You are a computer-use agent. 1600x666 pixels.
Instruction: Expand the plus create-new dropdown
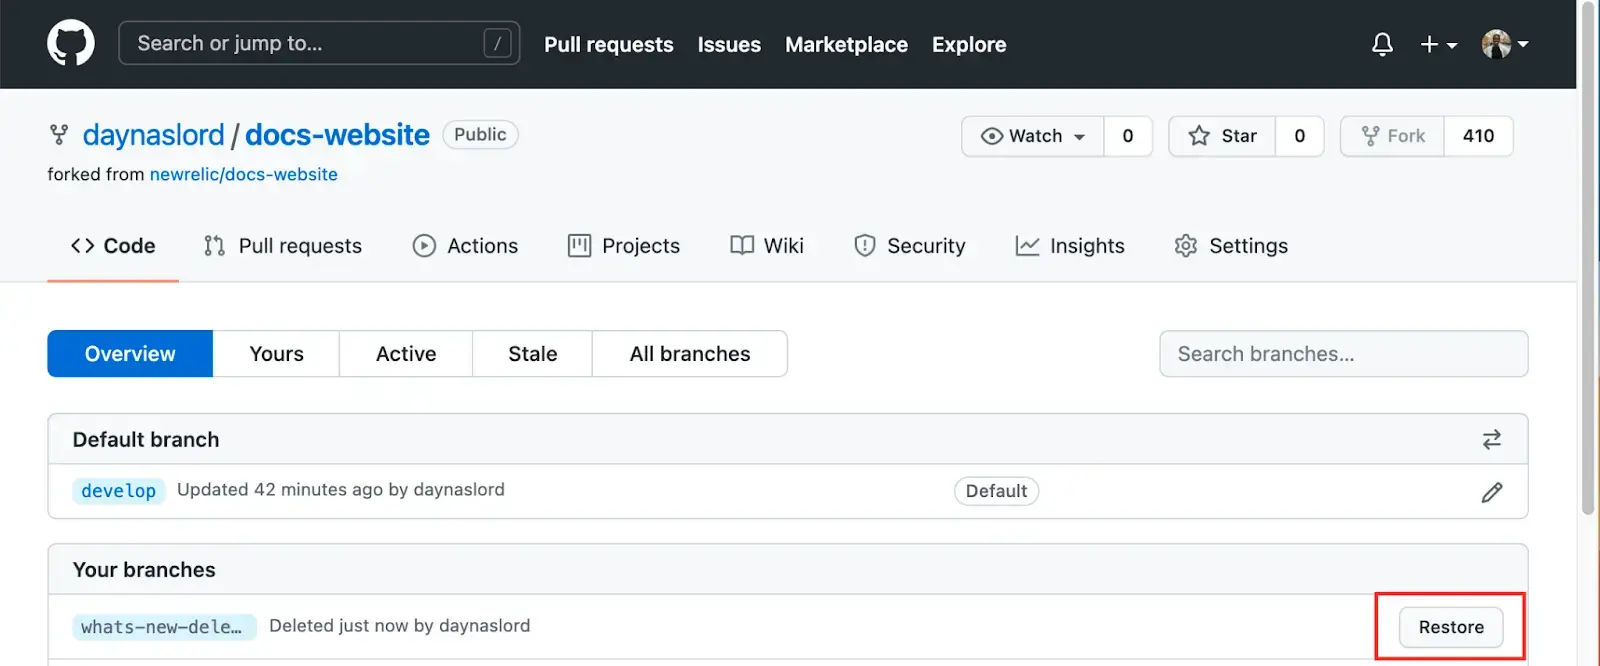(x=1438, y=44)
